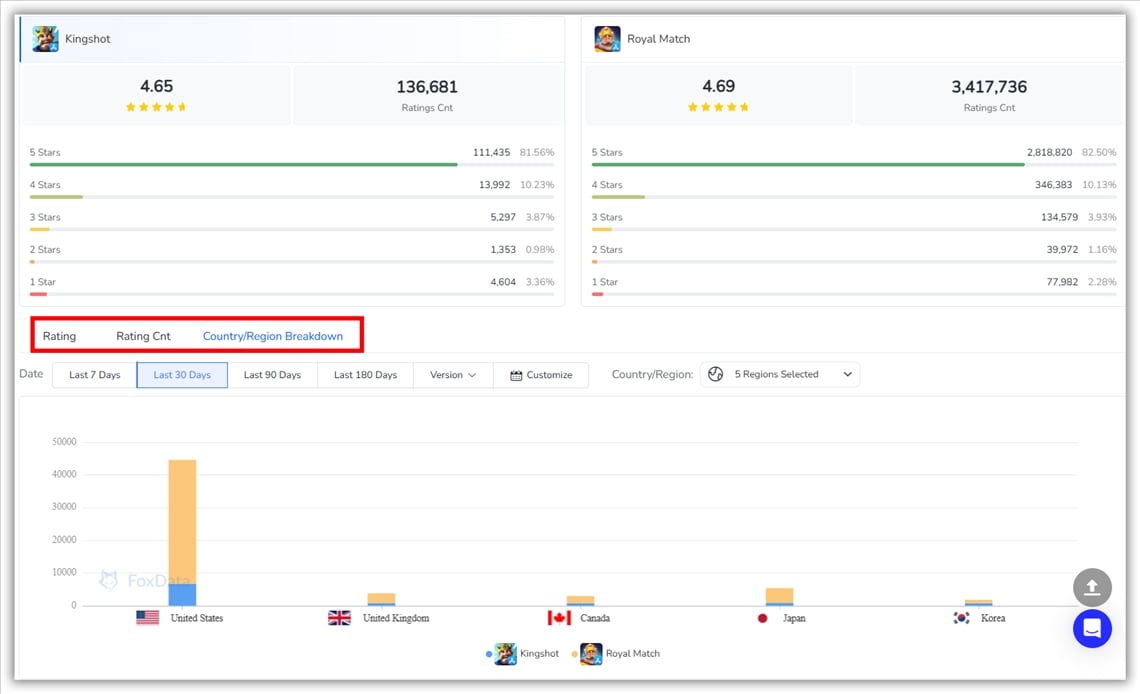The height and width of the screenshot is (694, 1140).
Task: Click the Japan flag icon
Action: pyautogui.click(x=763, y=618)
